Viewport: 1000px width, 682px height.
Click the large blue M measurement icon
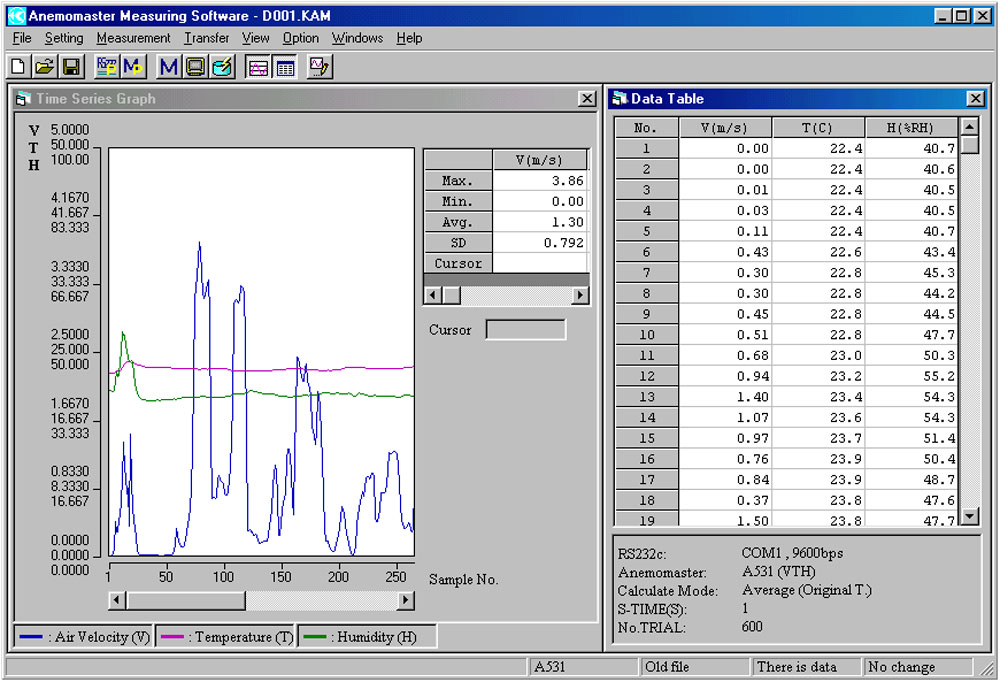tap(168, 67)
